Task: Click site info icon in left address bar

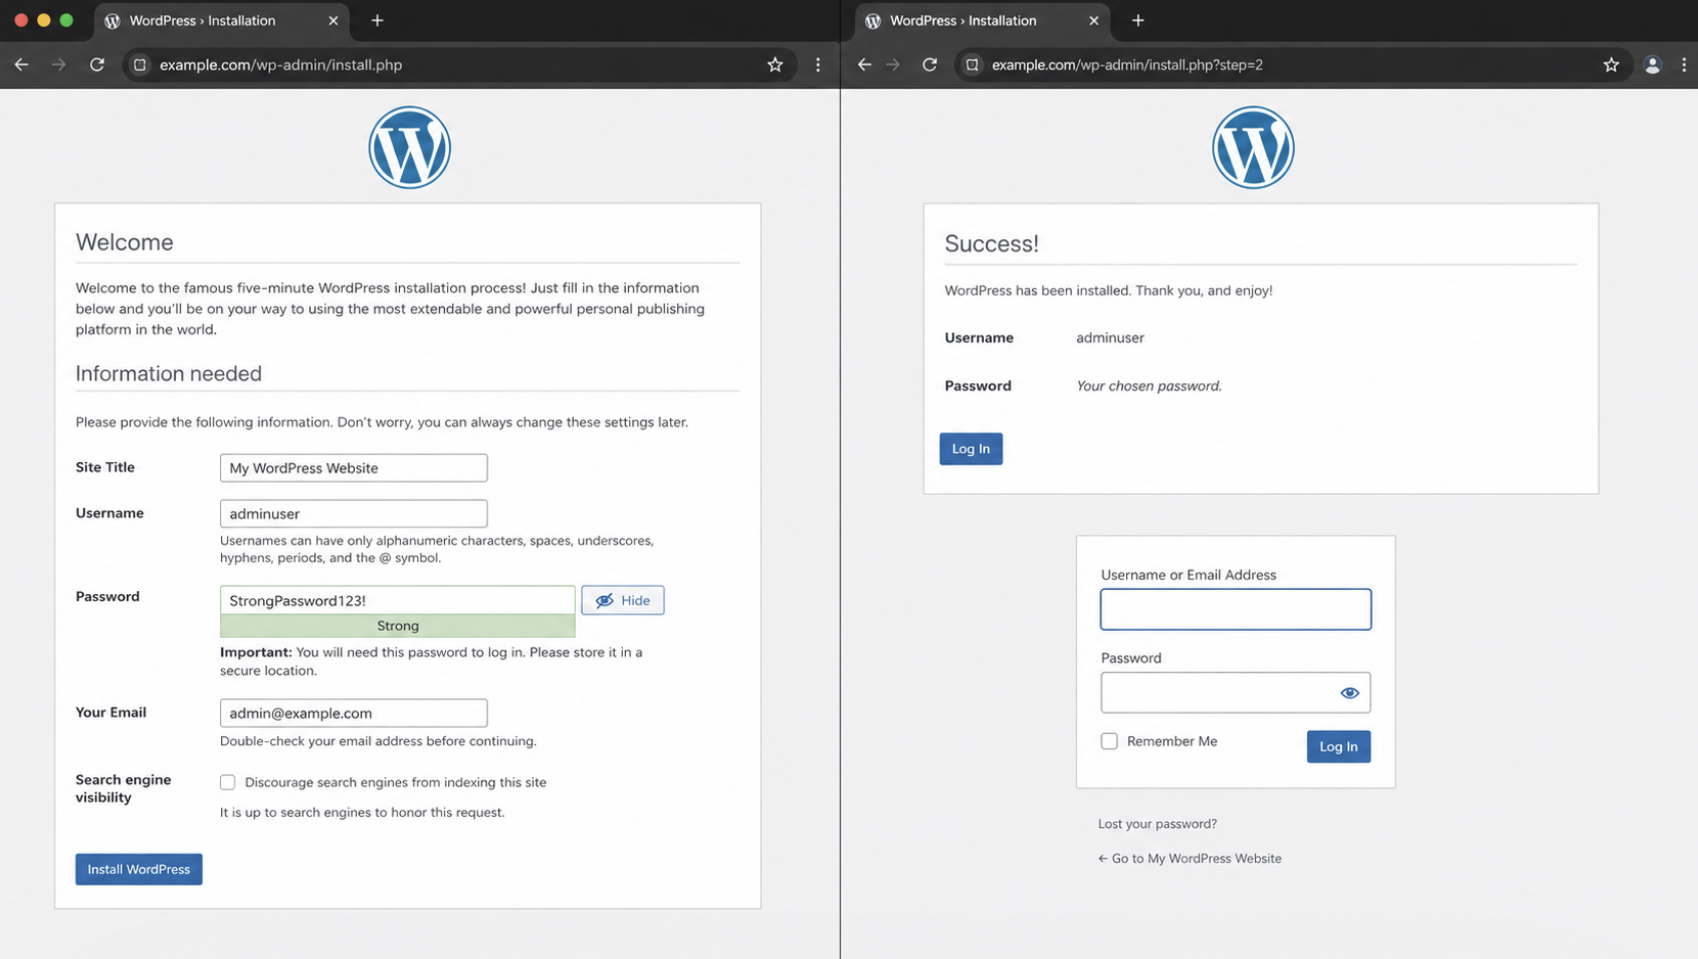Action: [140, 64]
